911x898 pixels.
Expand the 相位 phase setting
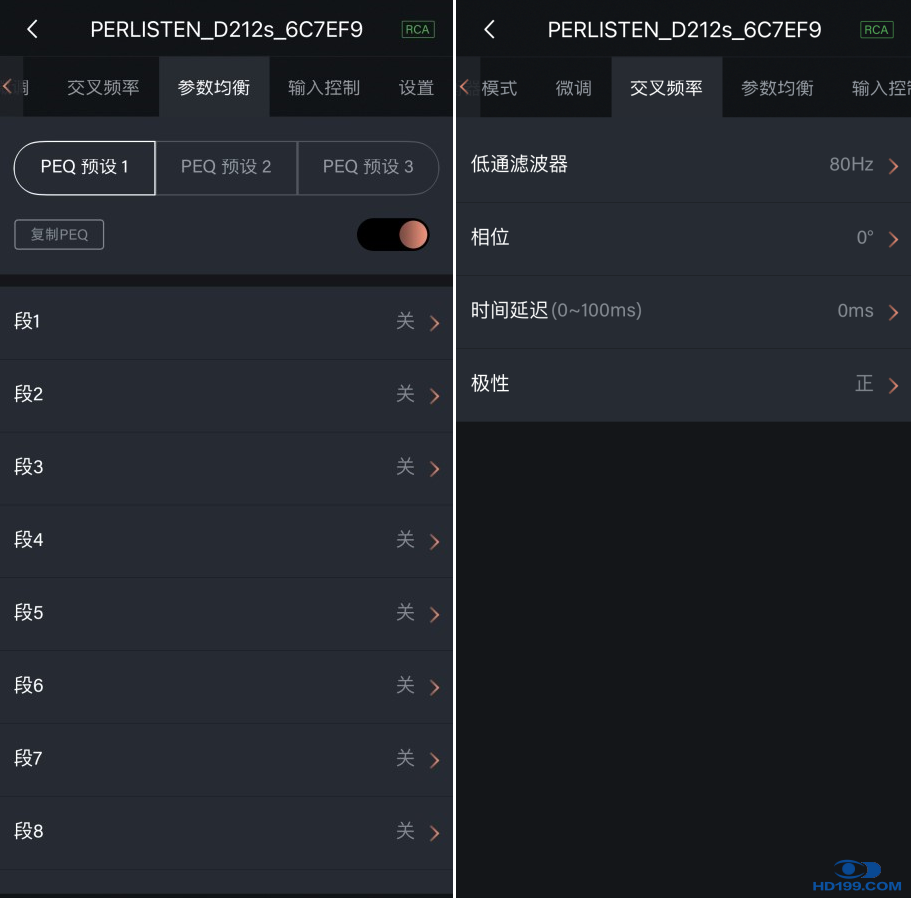pyautogui.click(x=893, y=239)
